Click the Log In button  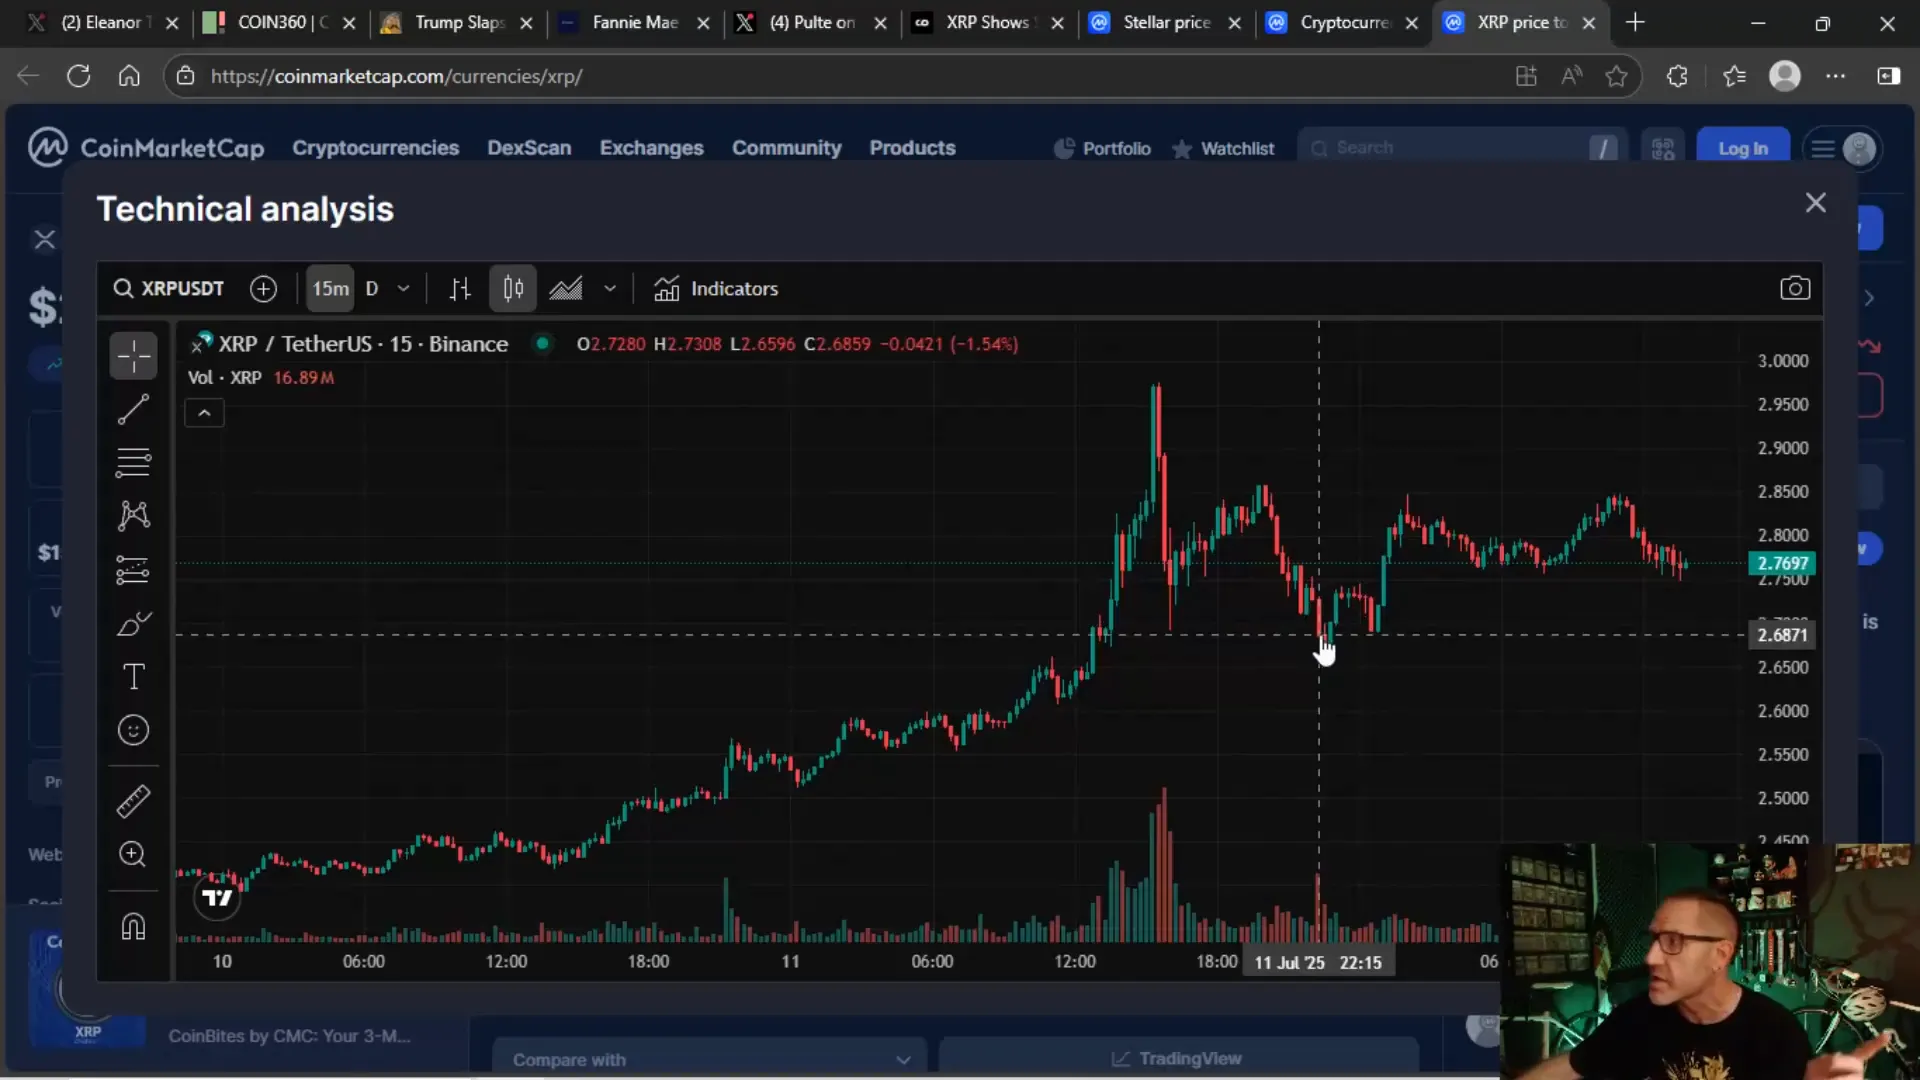point(1743,148)
